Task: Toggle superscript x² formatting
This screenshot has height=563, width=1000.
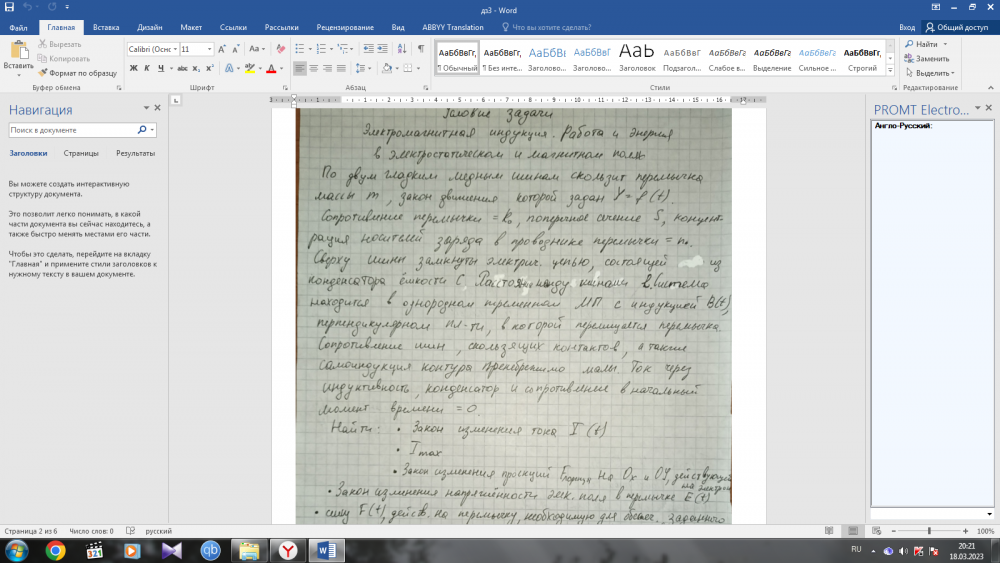Action: (x=210, y=68)
